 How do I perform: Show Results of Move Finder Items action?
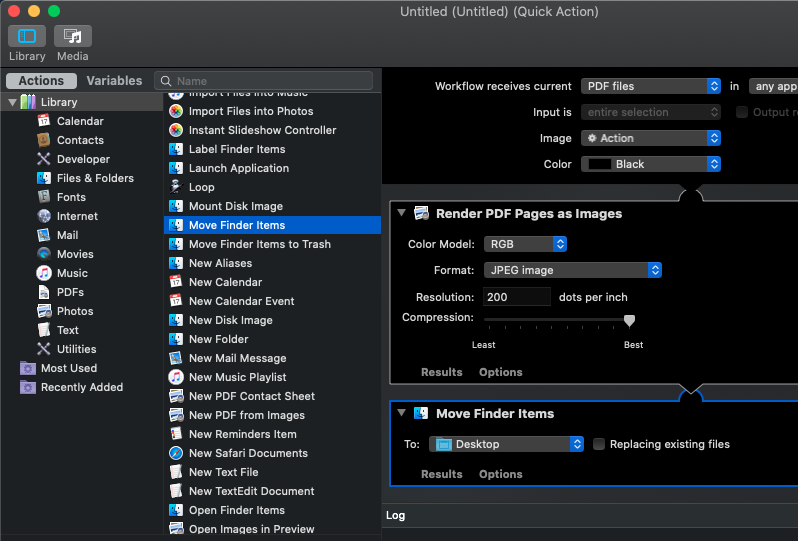441,474
